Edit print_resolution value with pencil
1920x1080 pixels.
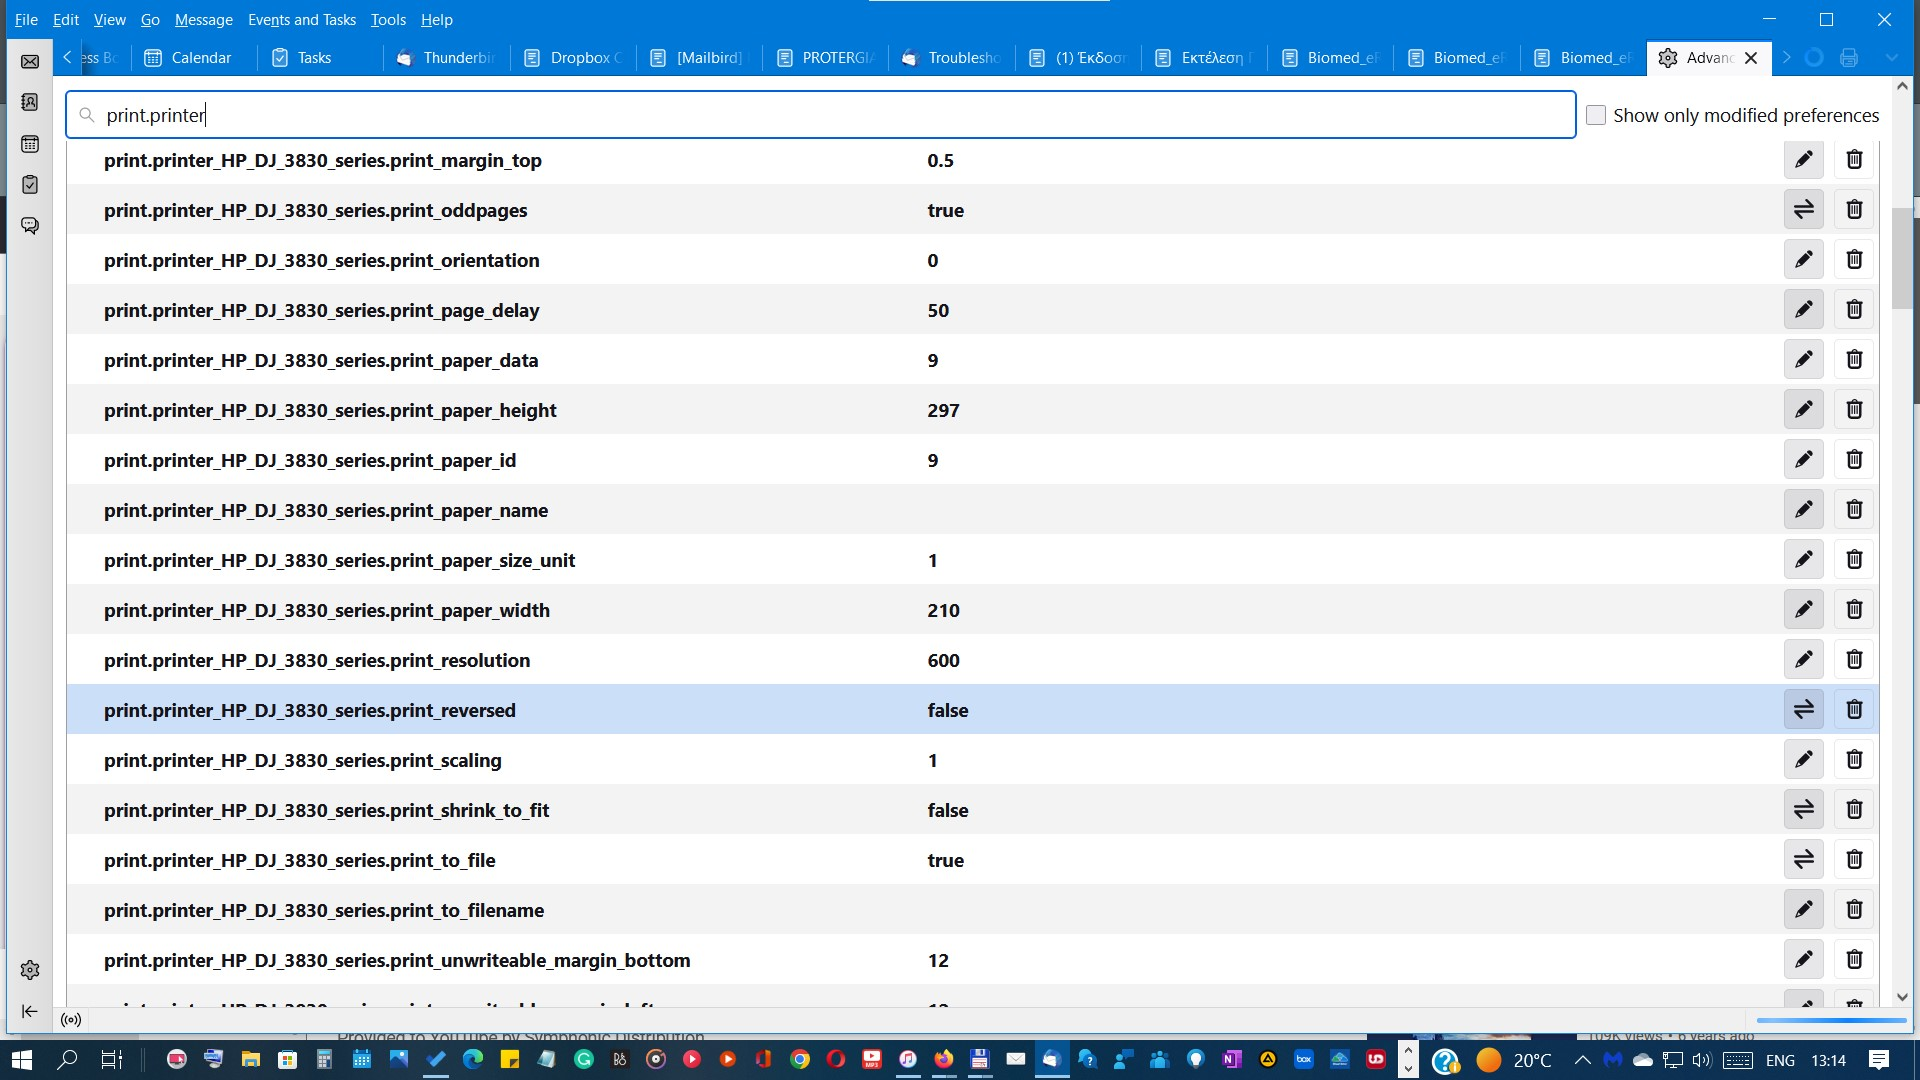[x=1803, y=660]
